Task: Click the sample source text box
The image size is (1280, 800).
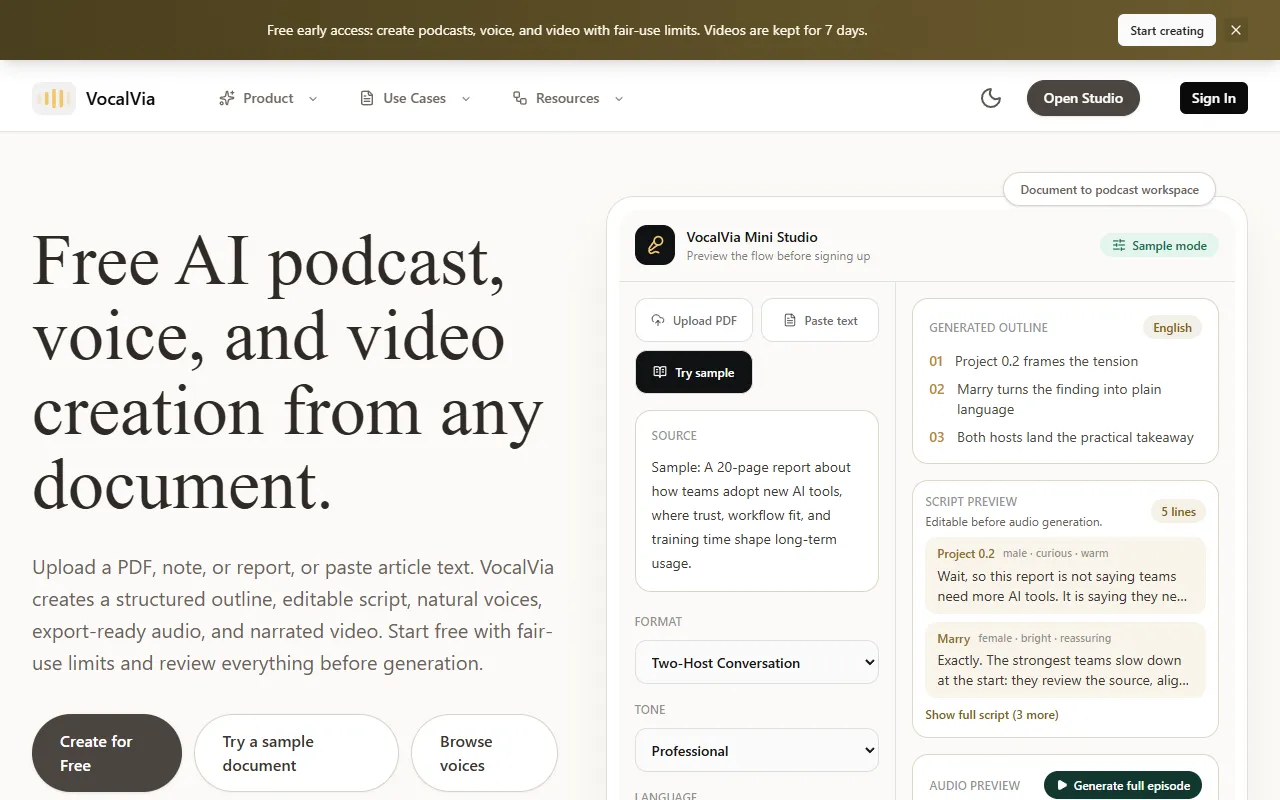Action: point(757,501)
